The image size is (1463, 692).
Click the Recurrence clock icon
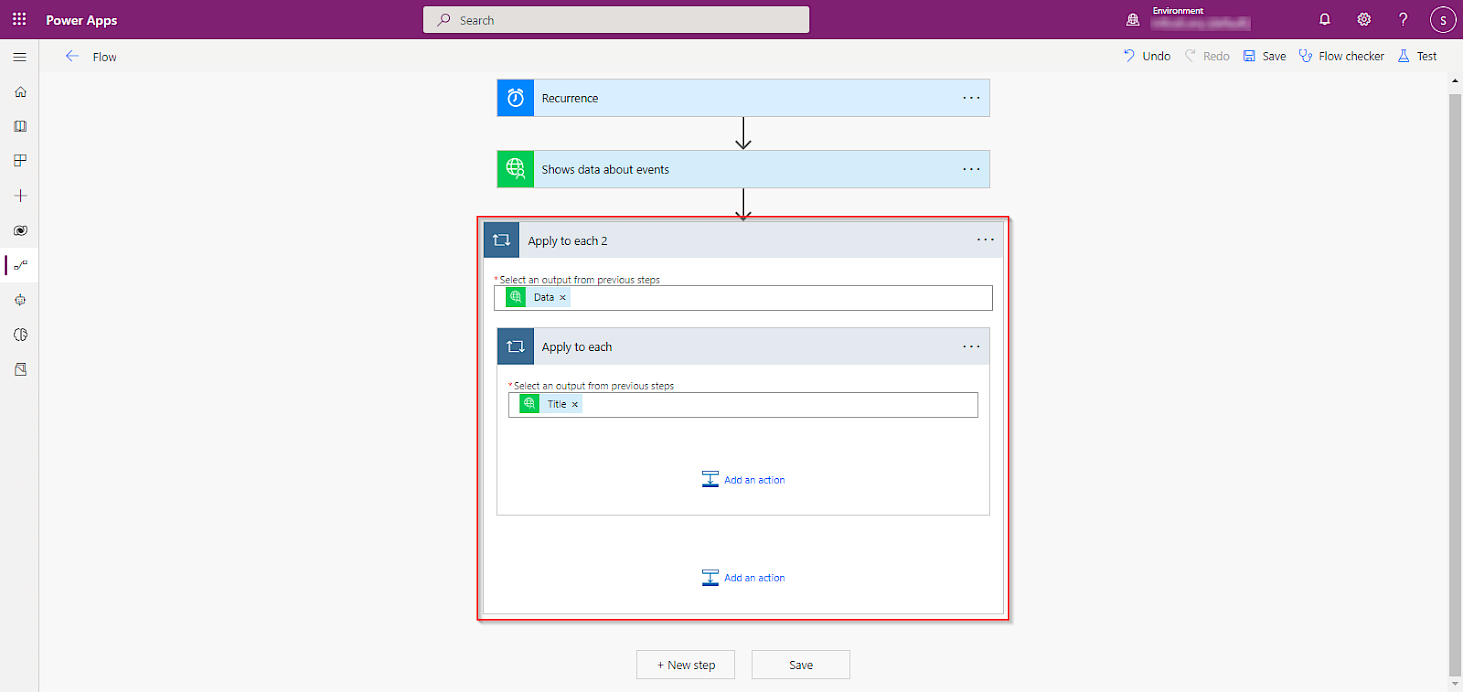point(515,98)
